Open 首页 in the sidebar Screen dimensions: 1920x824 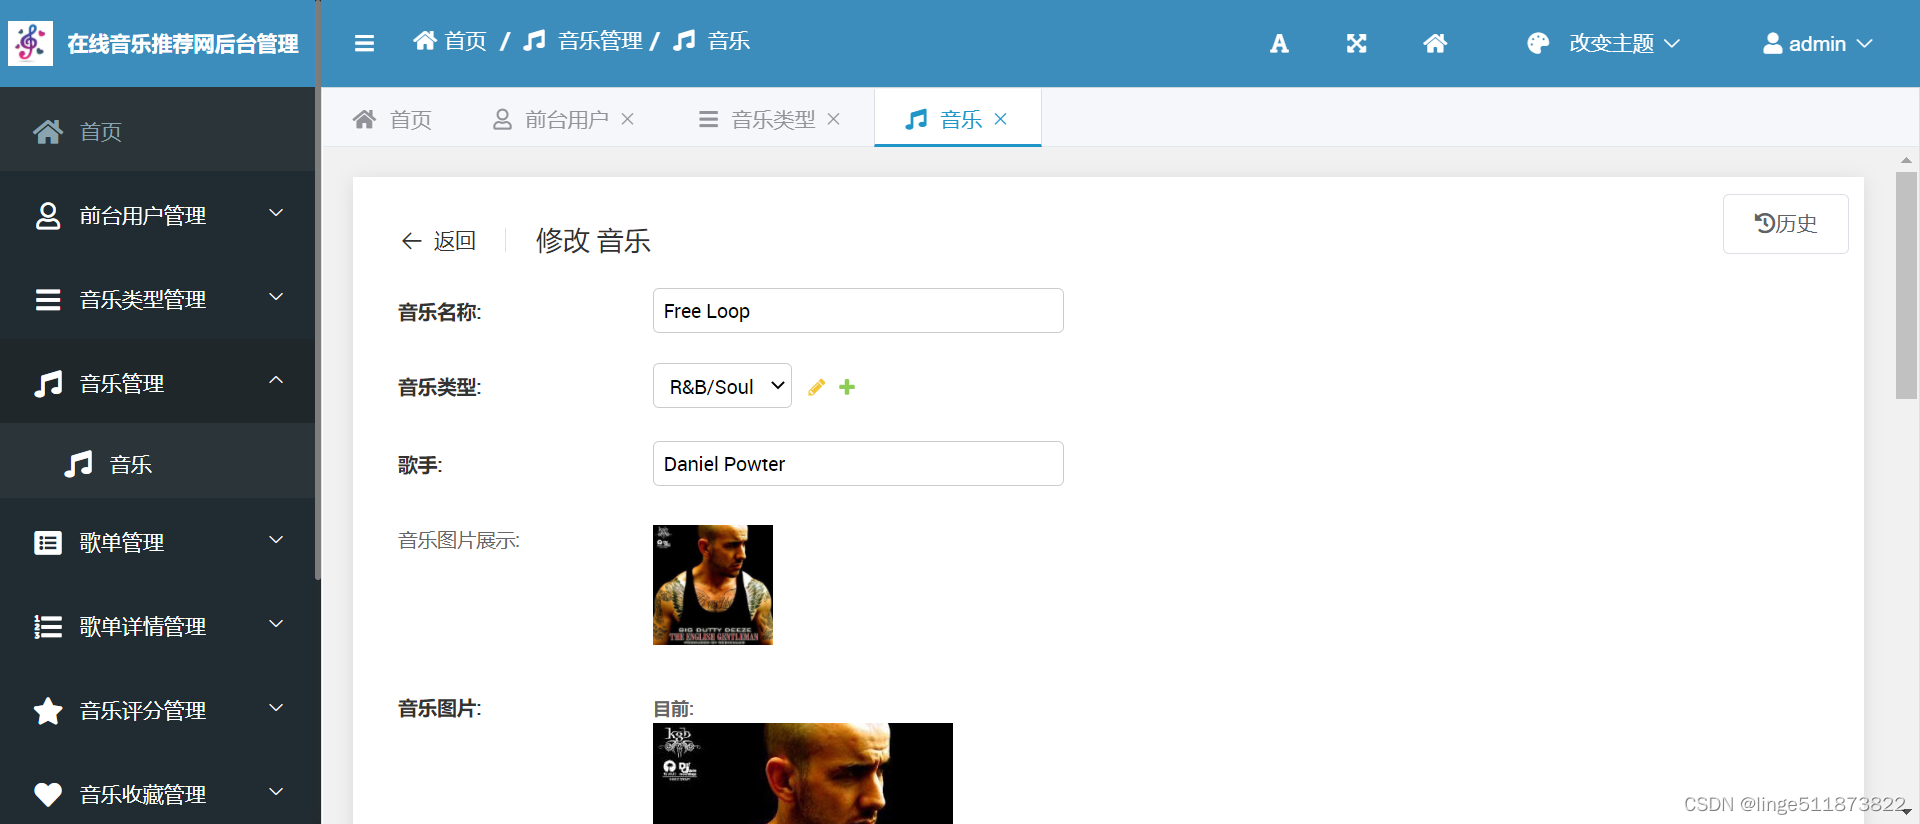(158, 131)
